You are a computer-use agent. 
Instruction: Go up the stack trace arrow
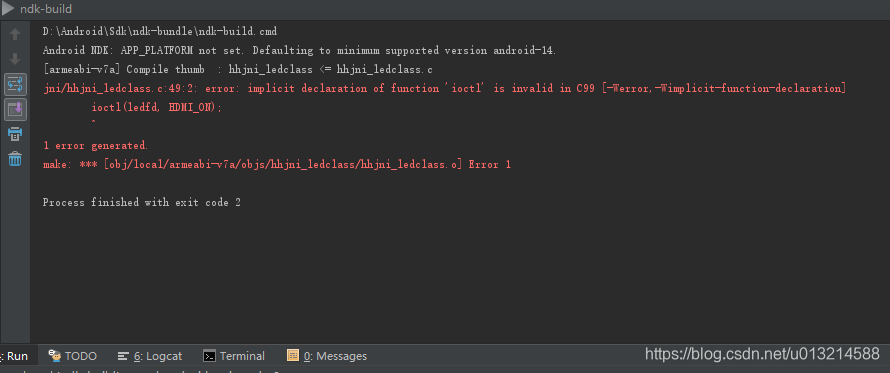click(15, 34)
